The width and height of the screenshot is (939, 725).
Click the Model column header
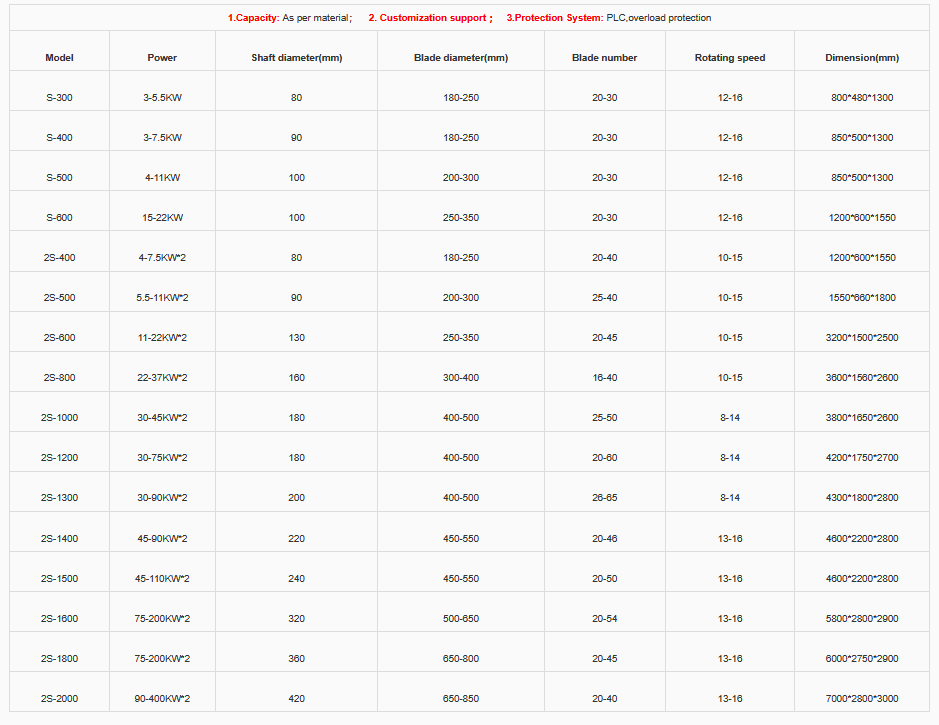click(x=59, y=58)
